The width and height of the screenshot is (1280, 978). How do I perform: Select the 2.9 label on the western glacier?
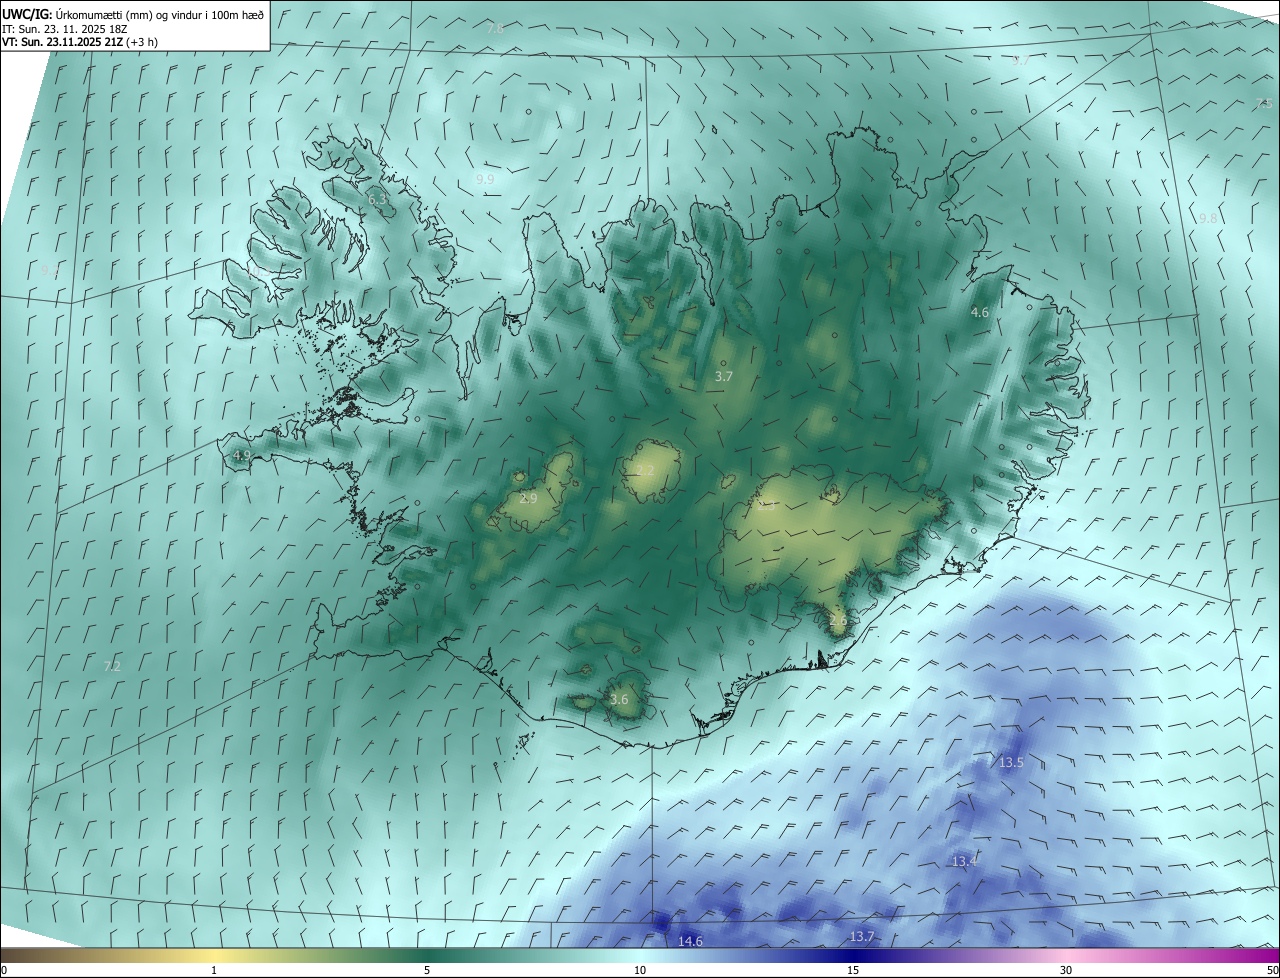(528, 498)
